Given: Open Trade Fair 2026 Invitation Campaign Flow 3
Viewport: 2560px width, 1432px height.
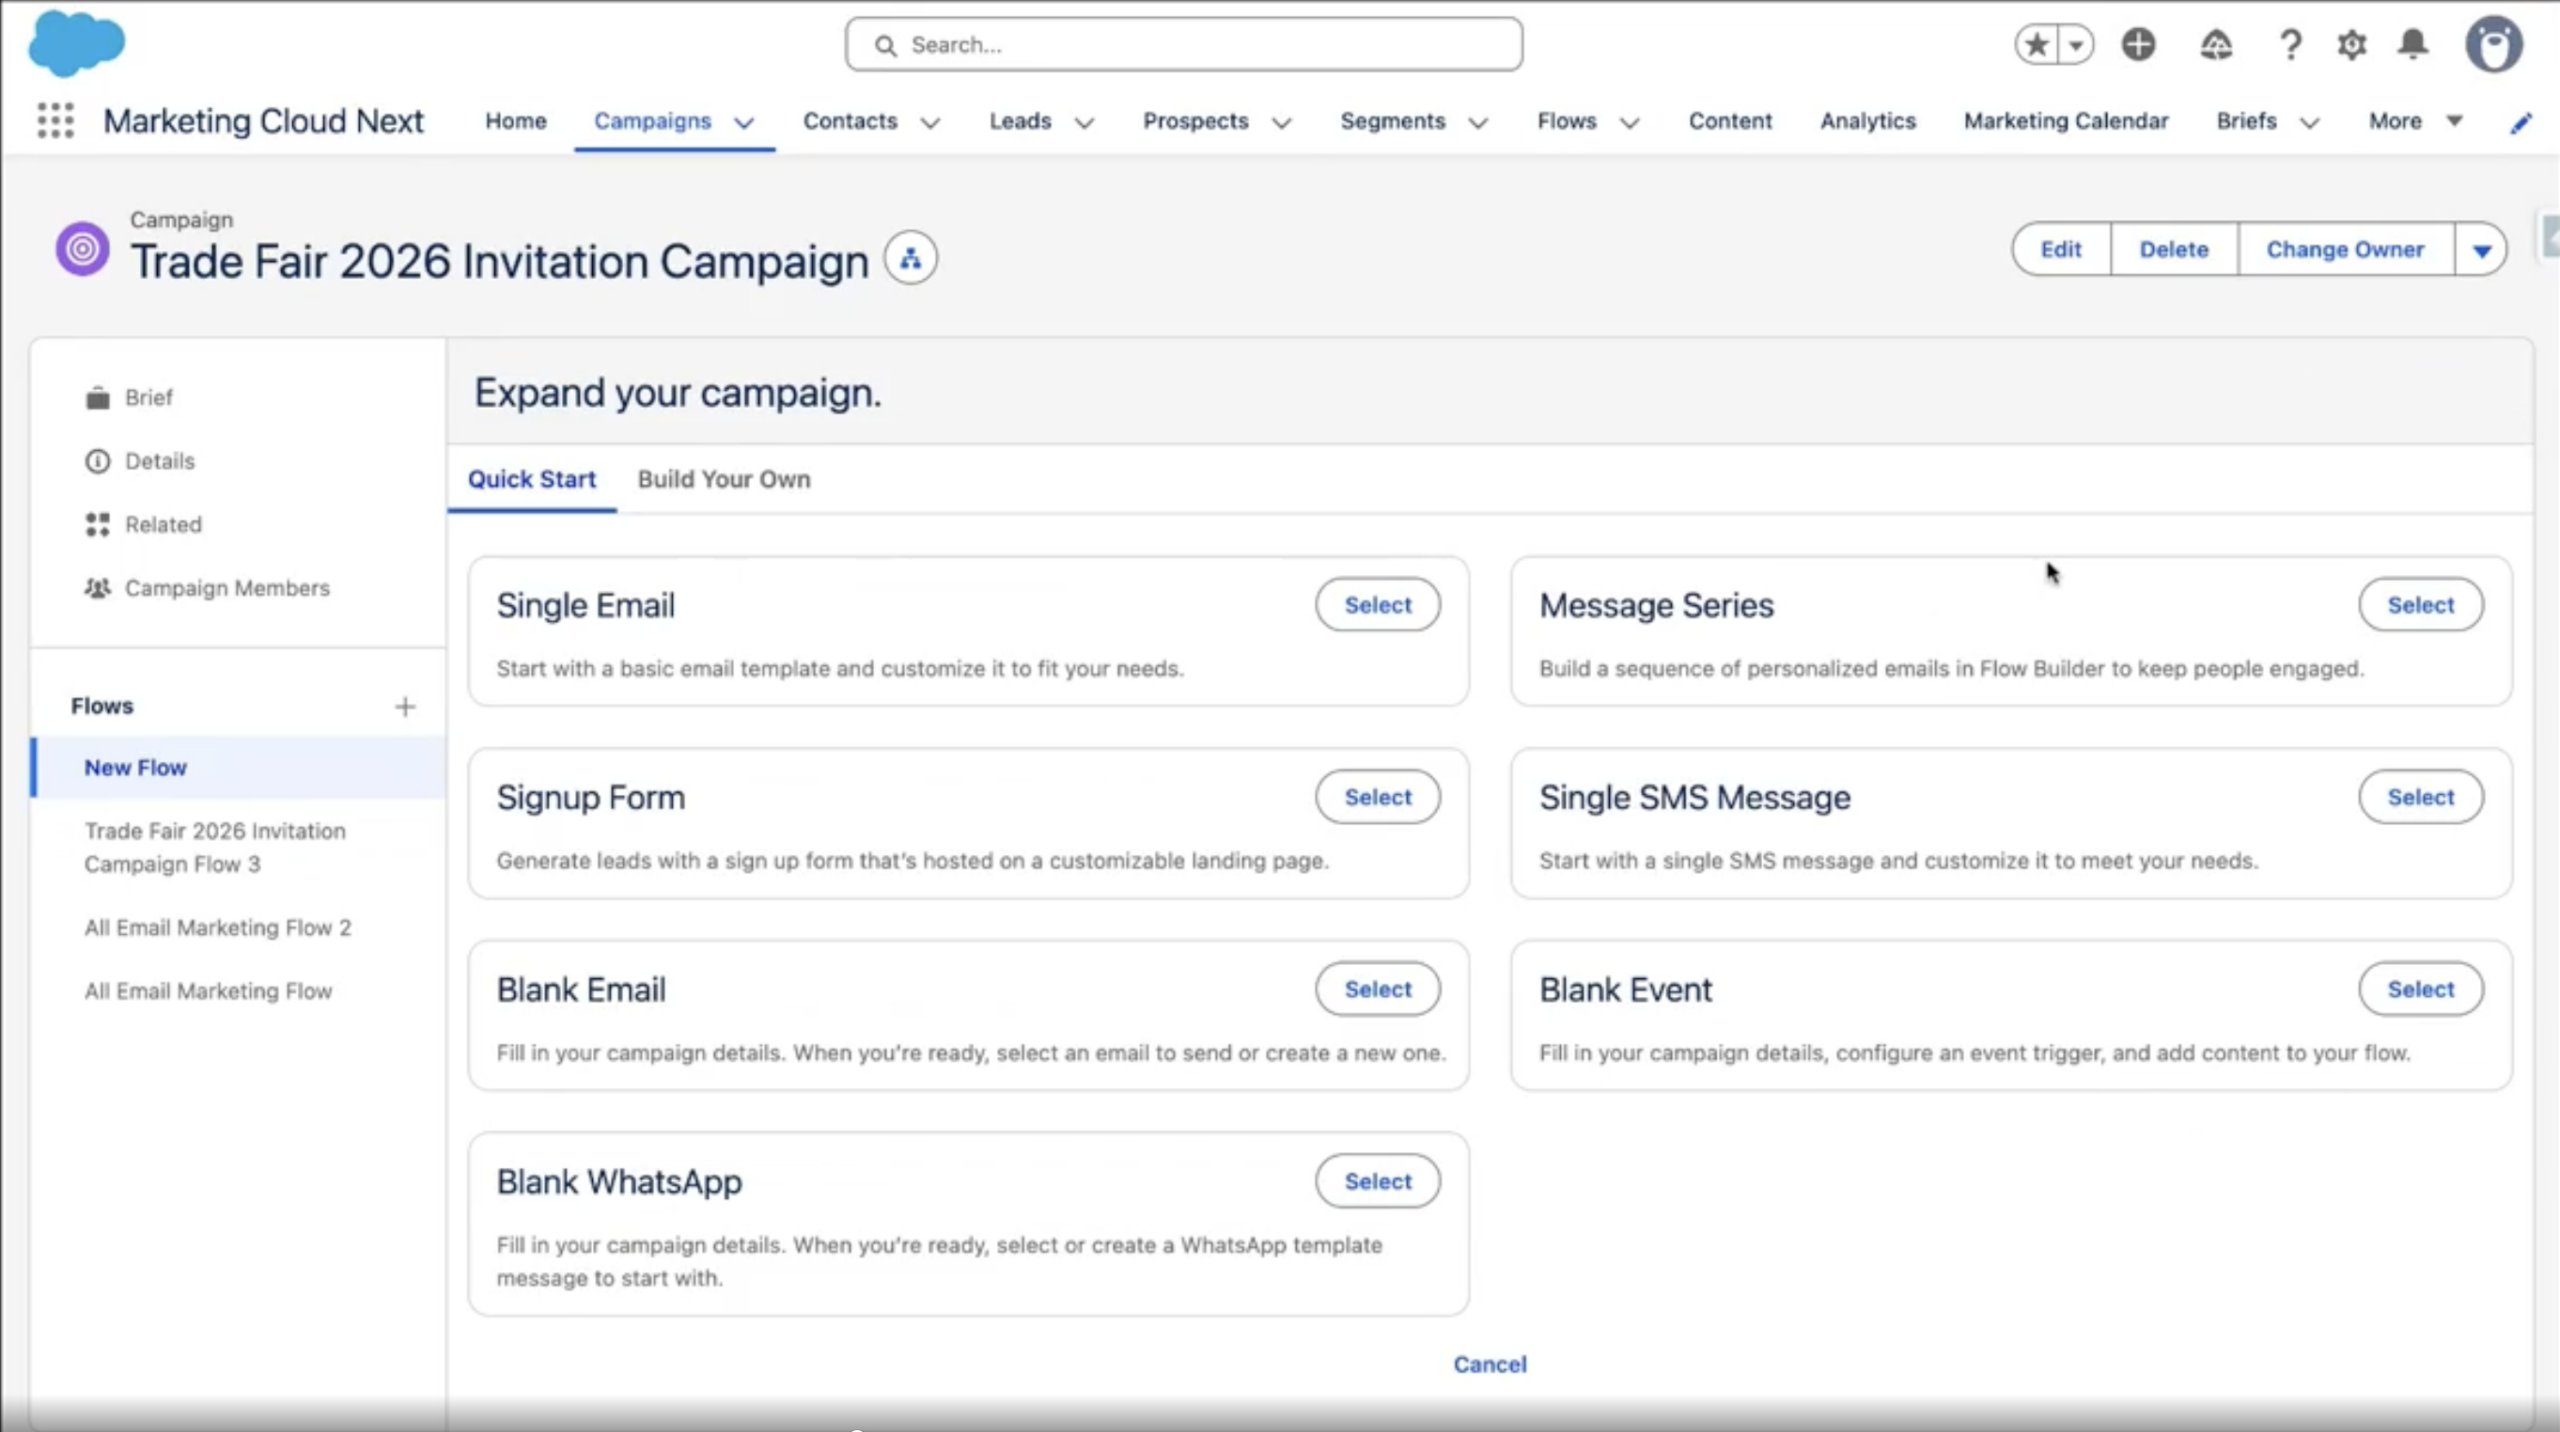Looking at the screenshot, I should pyautogui.click(x=215, y=847).
